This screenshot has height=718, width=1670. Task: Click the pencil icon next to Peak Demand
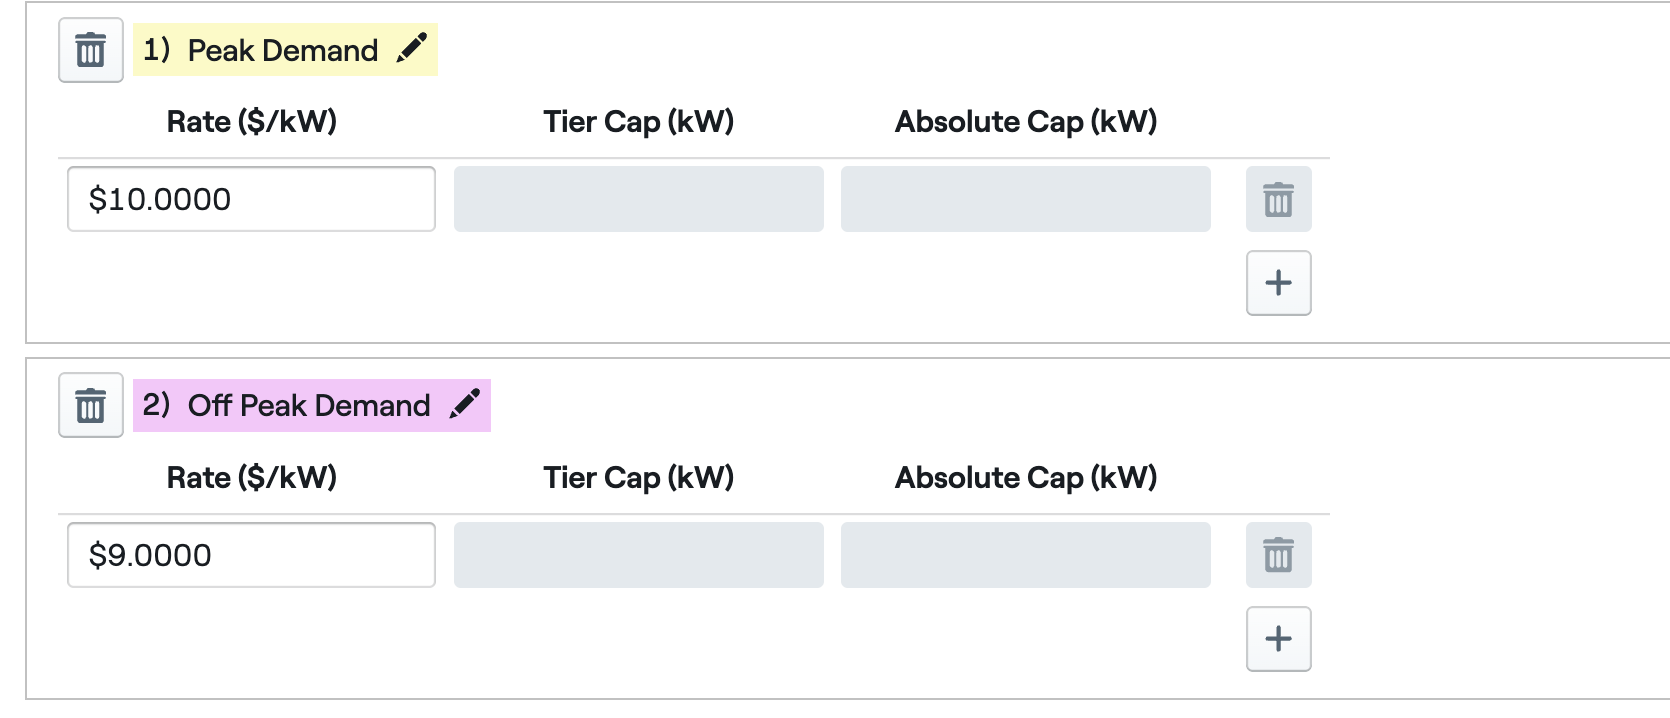click(412, 48)
